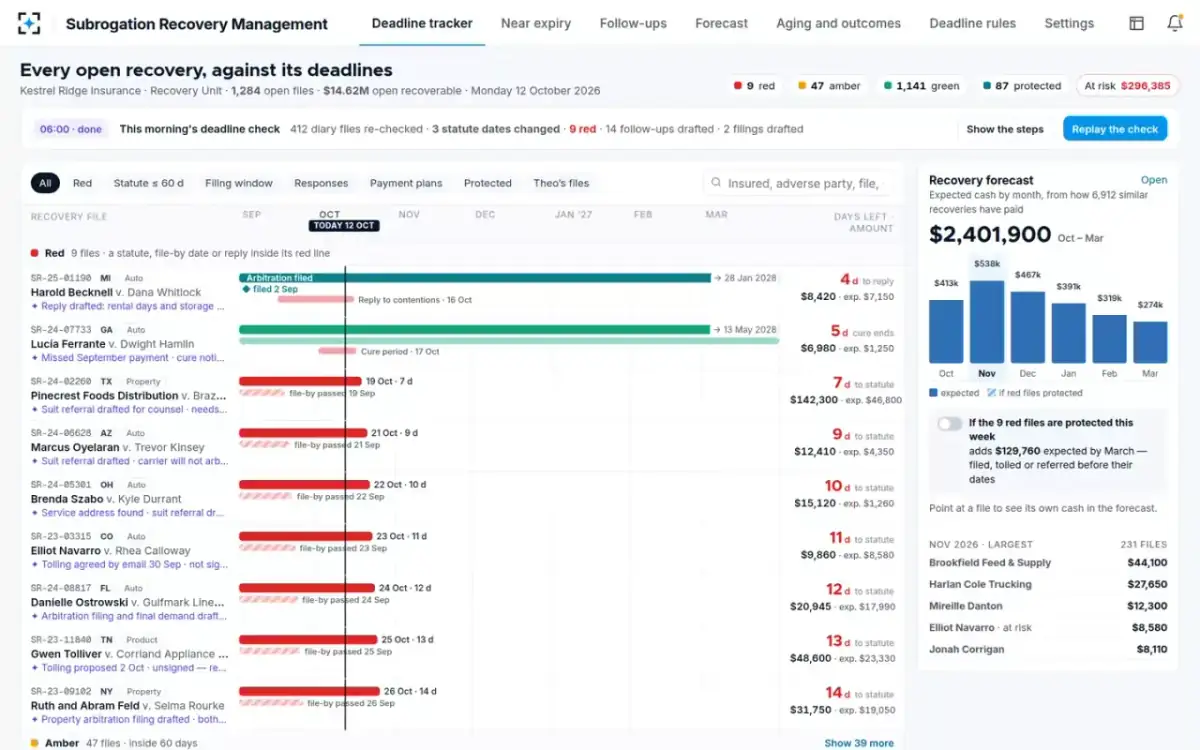Filter by Red files
Image resolution: width=1200 pixels, height=750 pixels.
82,183
